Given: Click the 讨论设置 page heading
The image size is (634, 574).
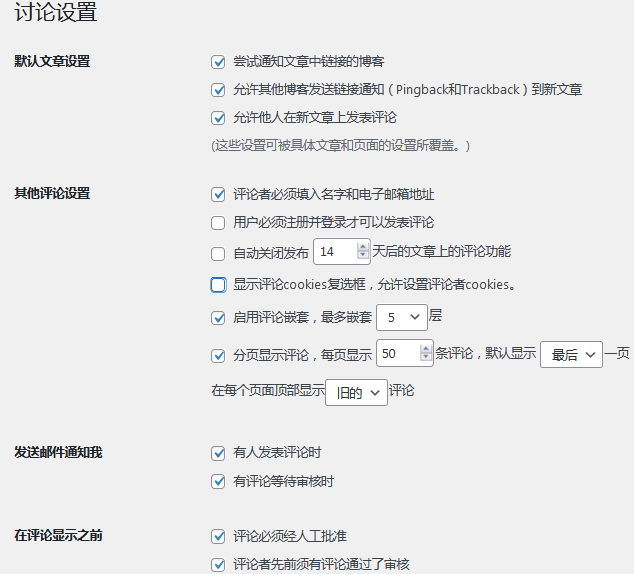Looking at the screenshot, I should (x=55, y=11).
